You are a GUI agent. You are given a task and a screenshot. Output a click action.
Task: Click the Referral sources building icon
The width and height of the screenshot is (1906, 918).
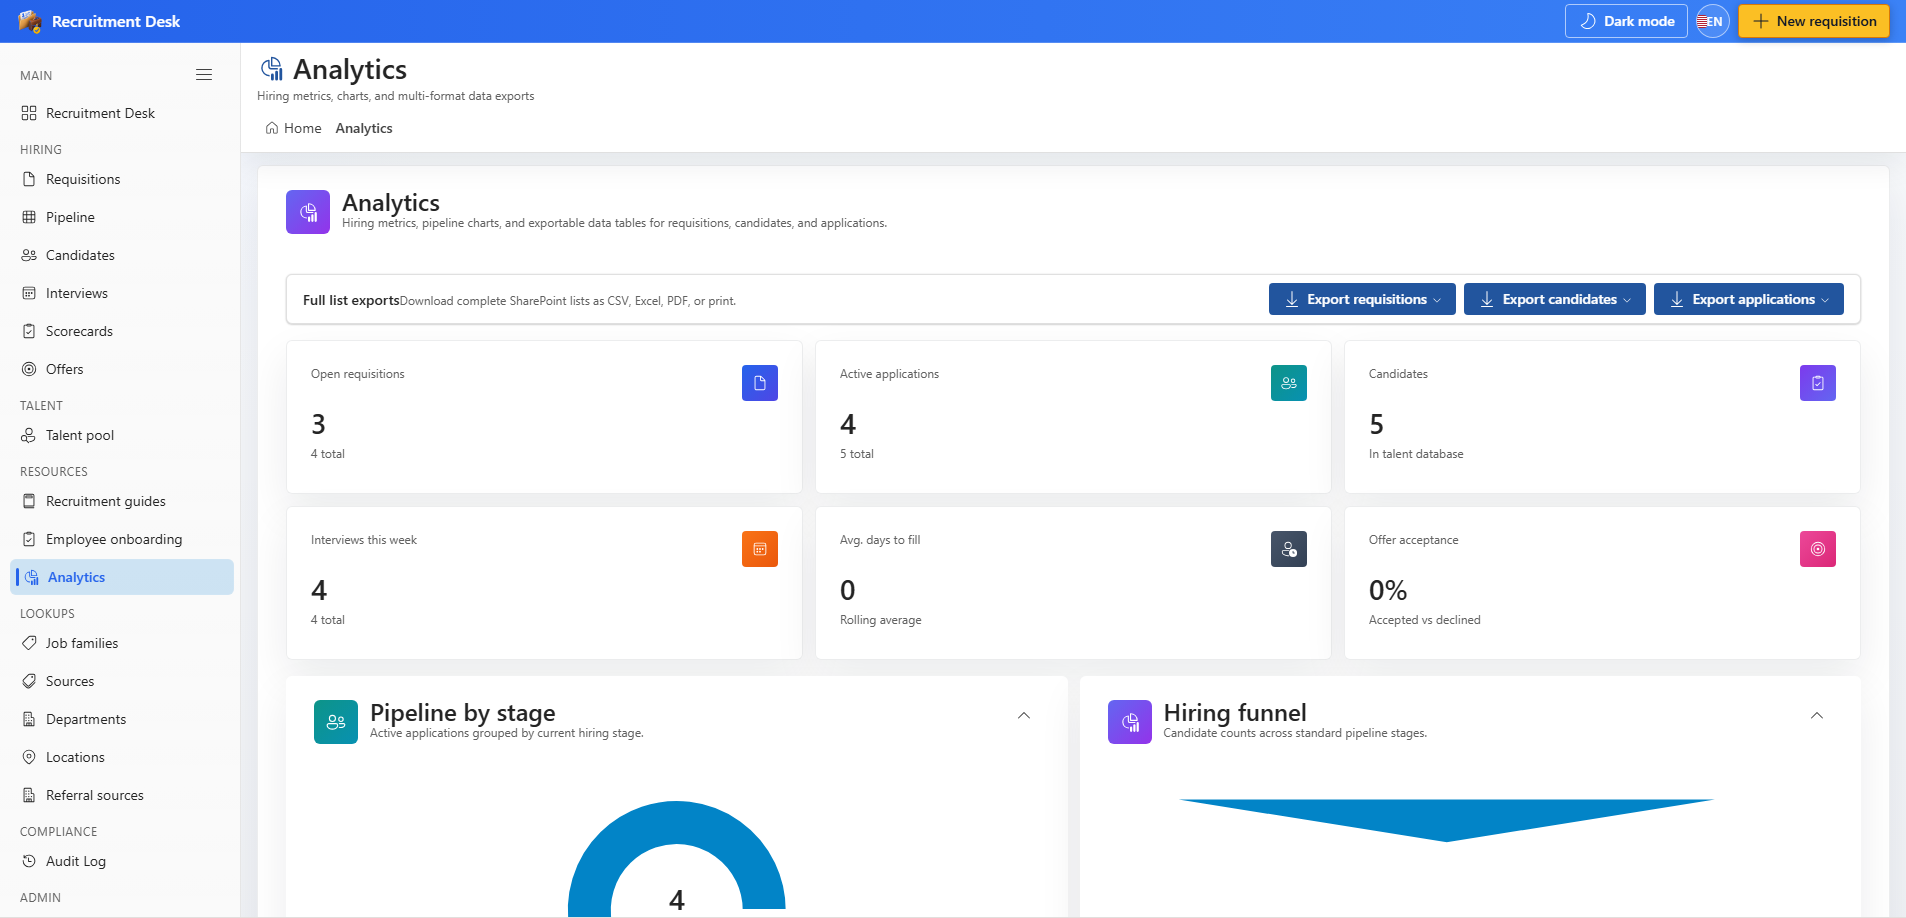coord(29,795)
